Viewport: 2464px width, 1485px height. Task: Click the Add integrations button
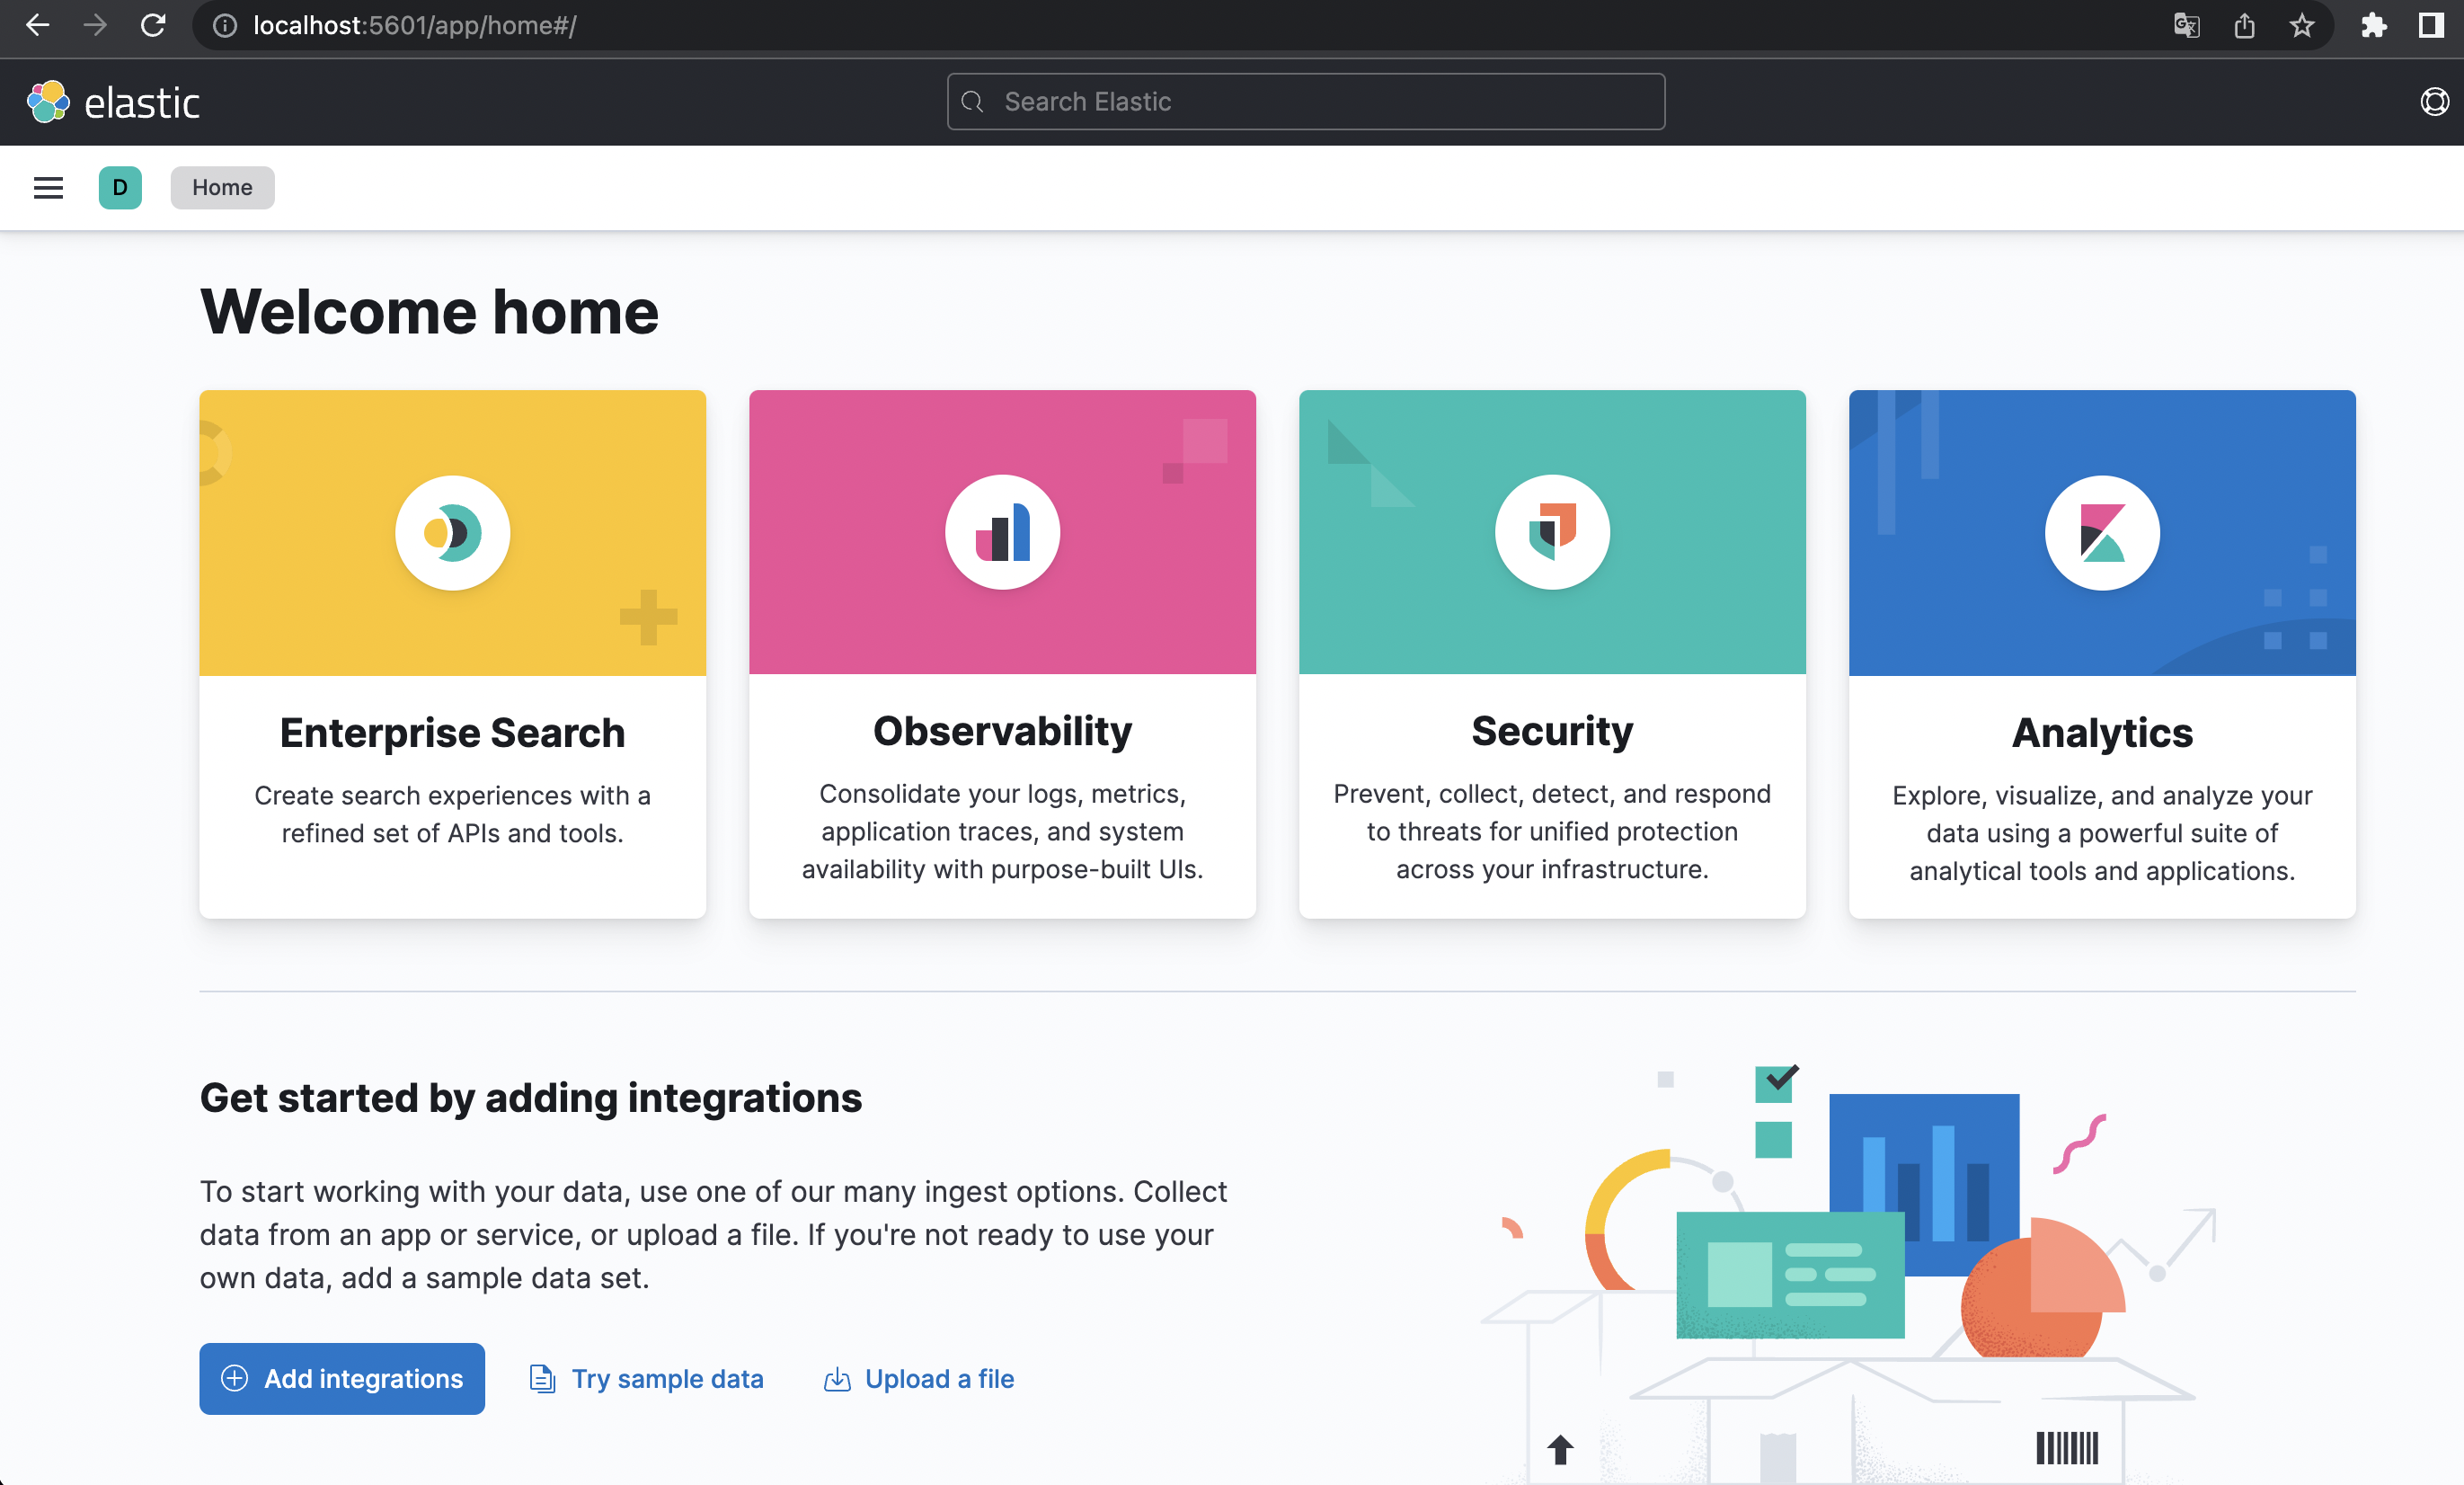point(342,1379)
